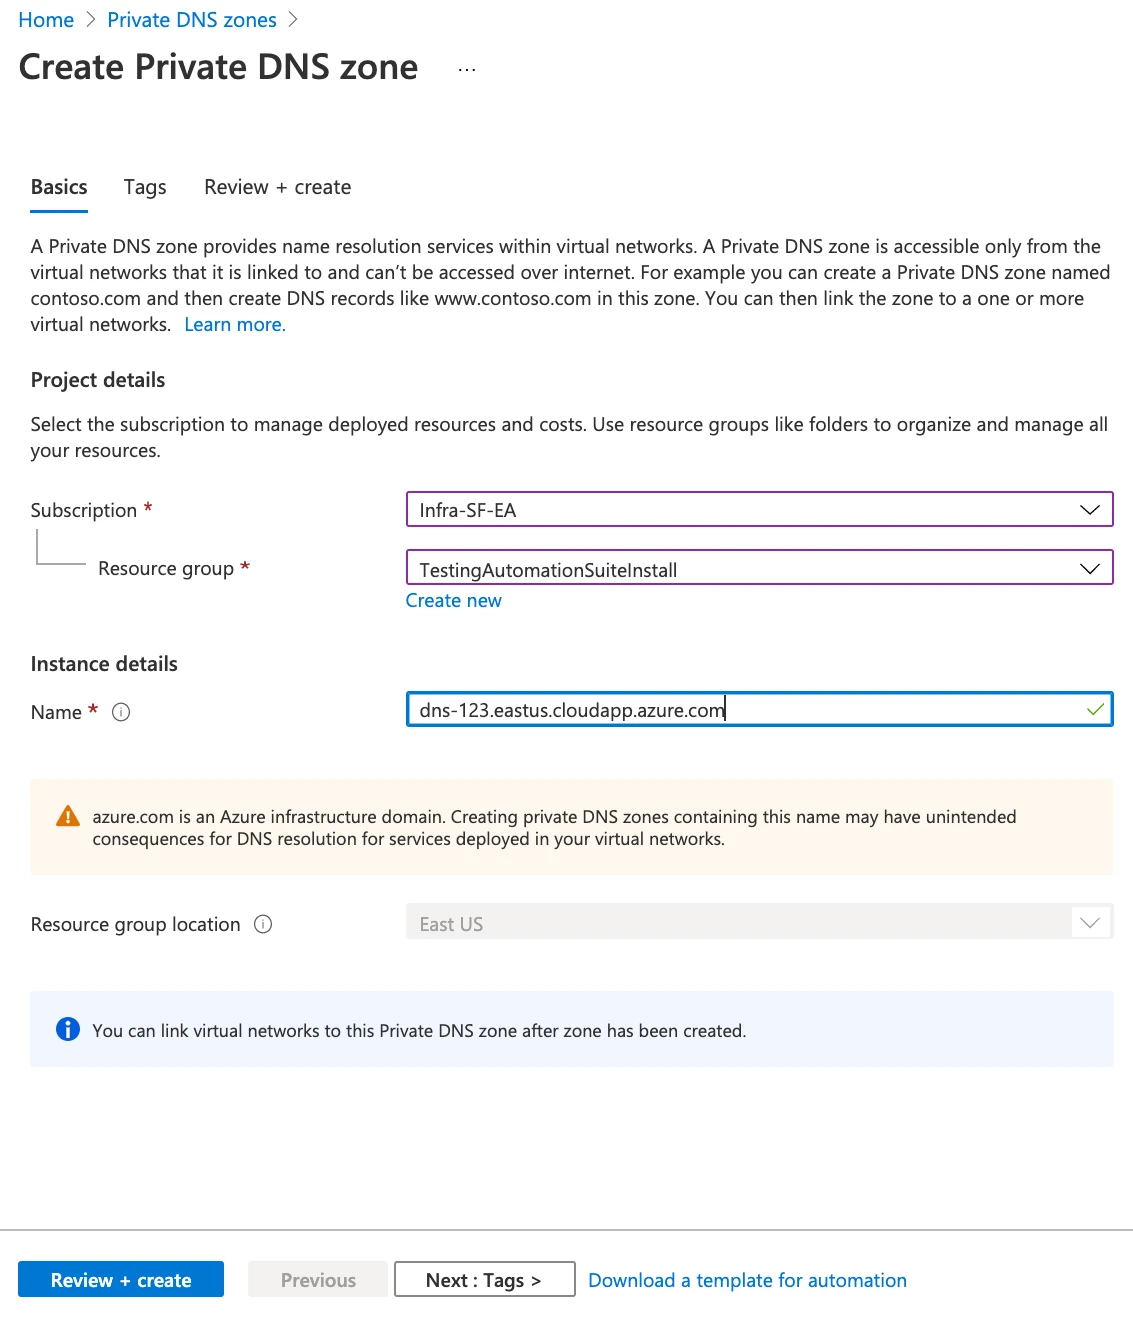Image resolution: width=1133 pixels, height=1317 pixels.
Task: Expand the Subscription dropdown
Action: point(759,509)
